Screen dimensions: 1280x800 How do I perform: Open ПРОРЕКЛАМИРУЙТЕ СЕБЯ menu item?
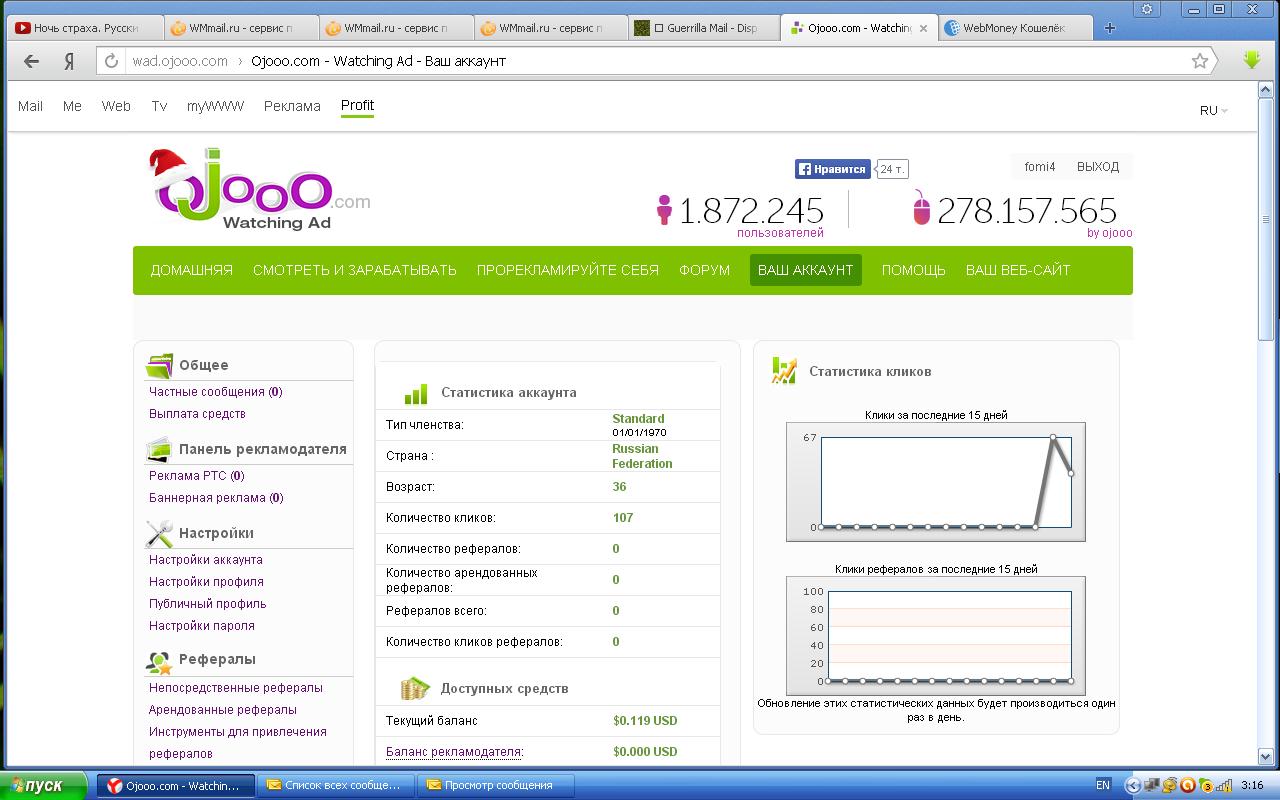pyautogui.click(x=568, y=270)
